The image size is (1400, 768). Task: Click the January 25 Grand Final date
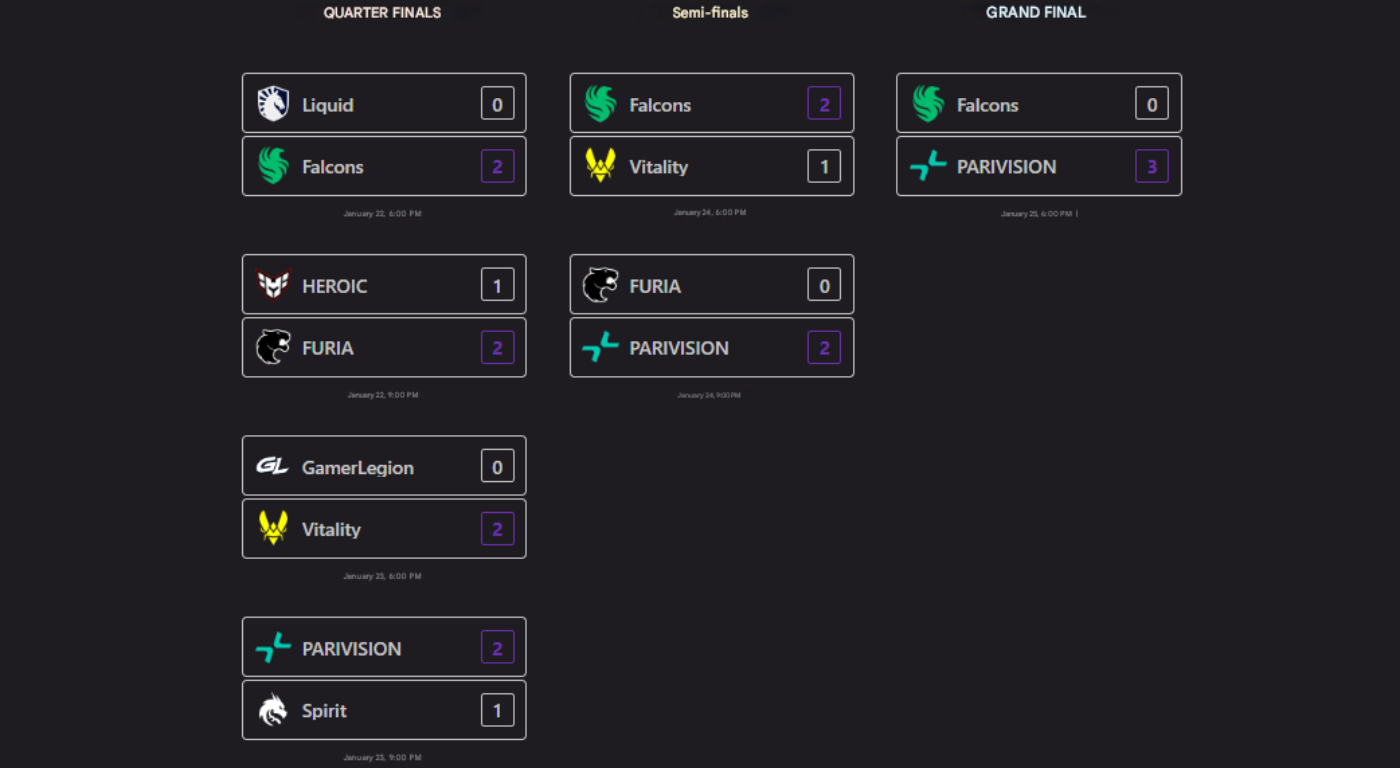point(1036,214)
